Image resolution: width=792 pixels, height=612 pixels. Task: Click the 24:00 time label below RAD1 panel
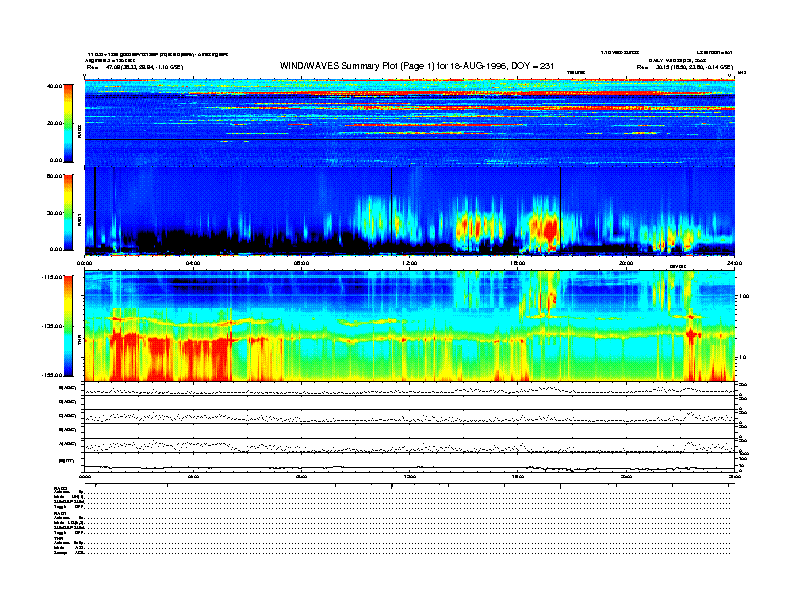[x=734, y=263]
